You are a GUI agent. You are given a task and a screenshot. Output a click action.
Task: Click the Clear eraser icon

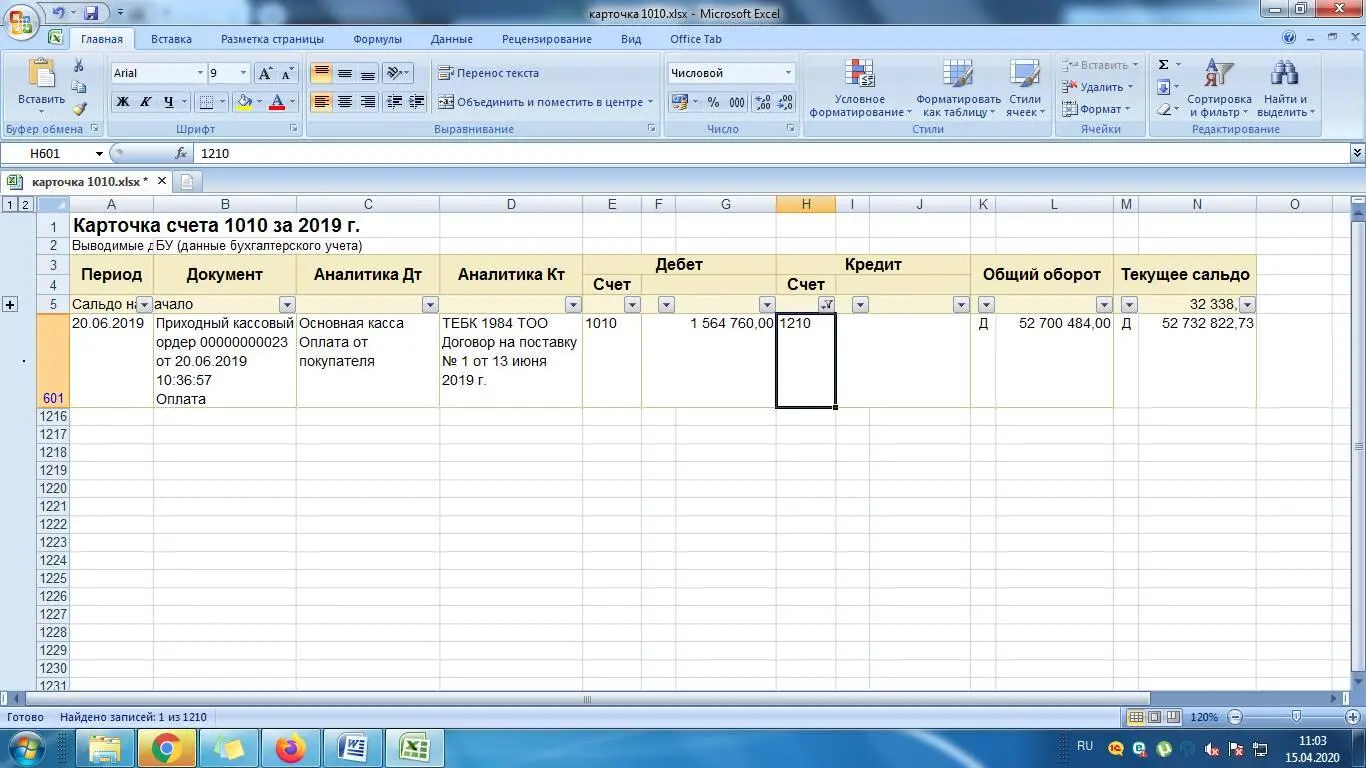(1163, 109)
